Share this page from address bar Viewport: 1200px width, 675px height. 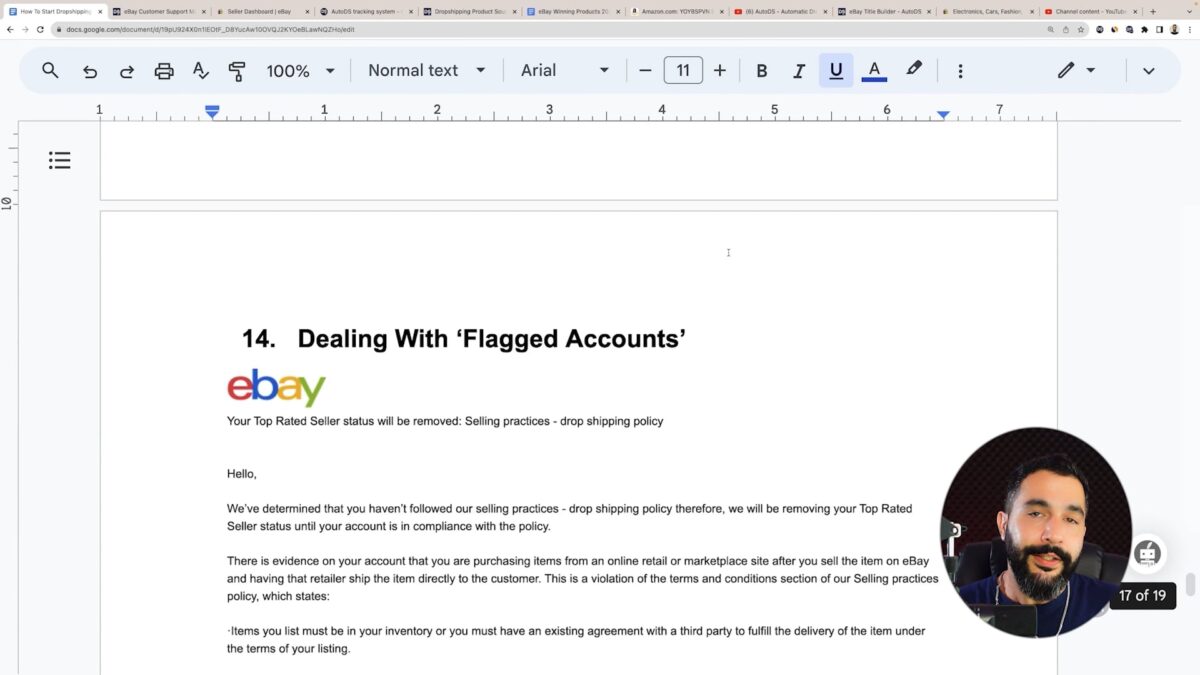tap(1065, 29)
